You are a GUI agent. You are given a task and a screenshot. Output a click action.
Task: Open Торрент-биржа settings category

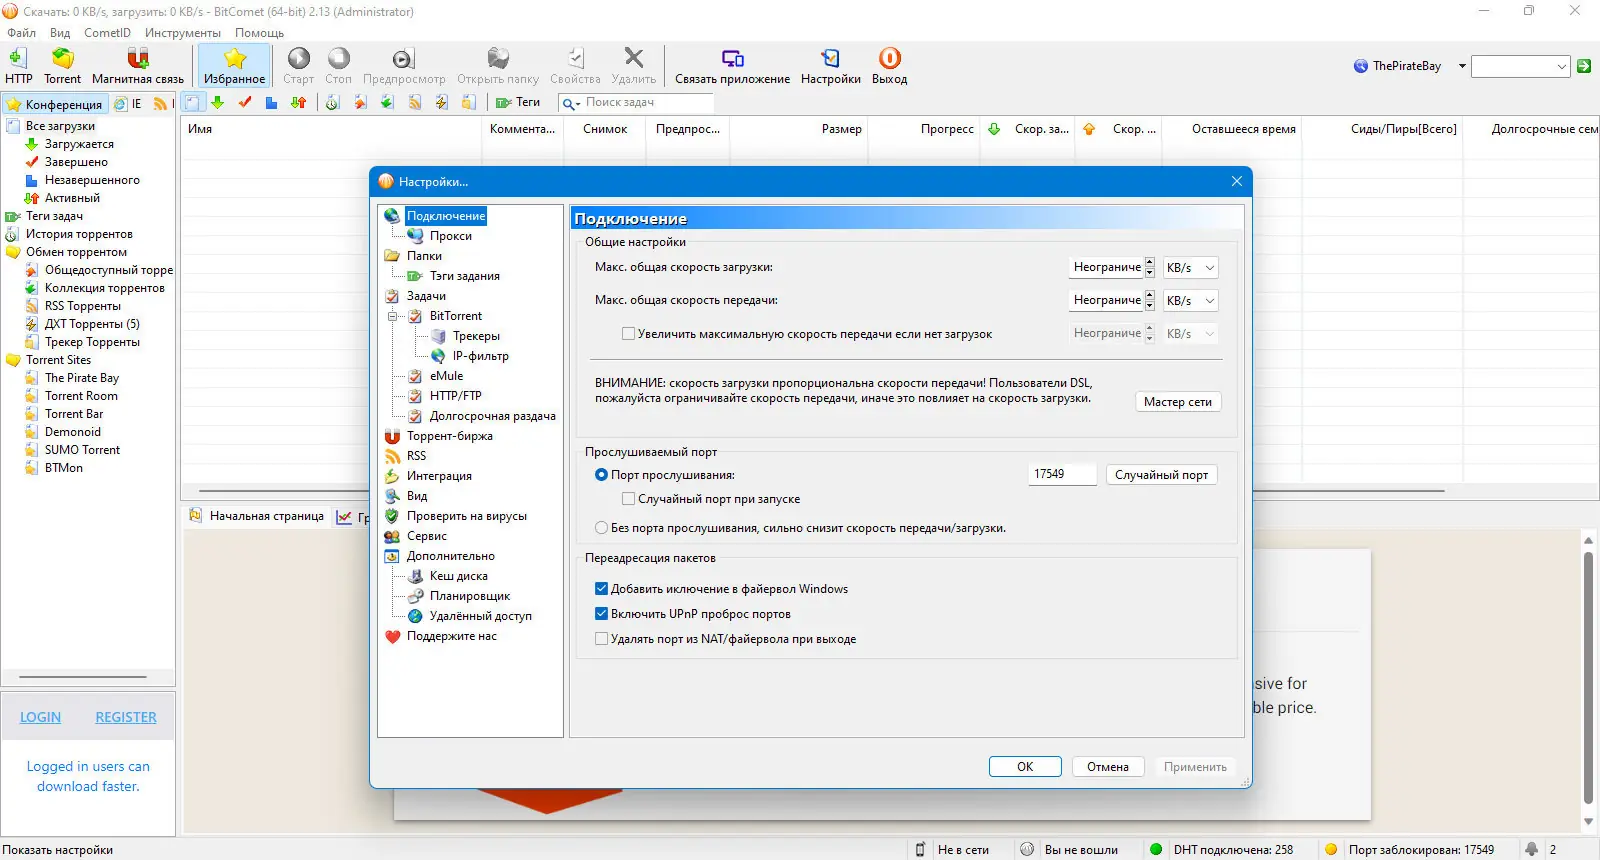point(449,436)
